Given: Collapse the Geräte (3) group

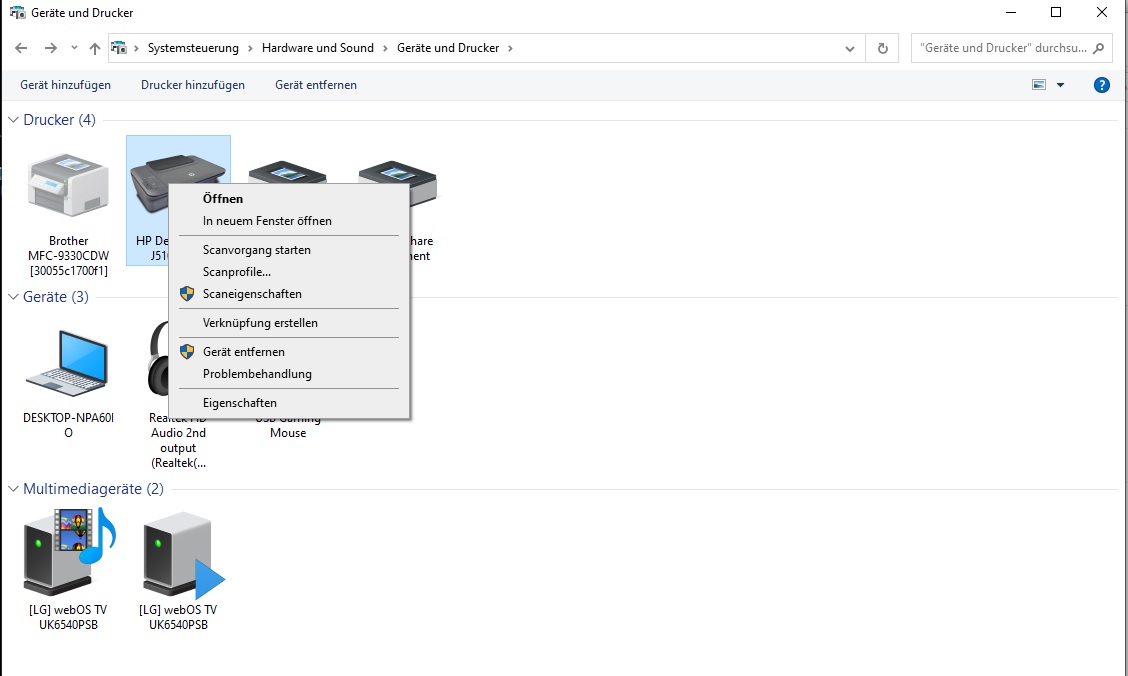Looking at the screenshot, I should [x=13, y=296].
